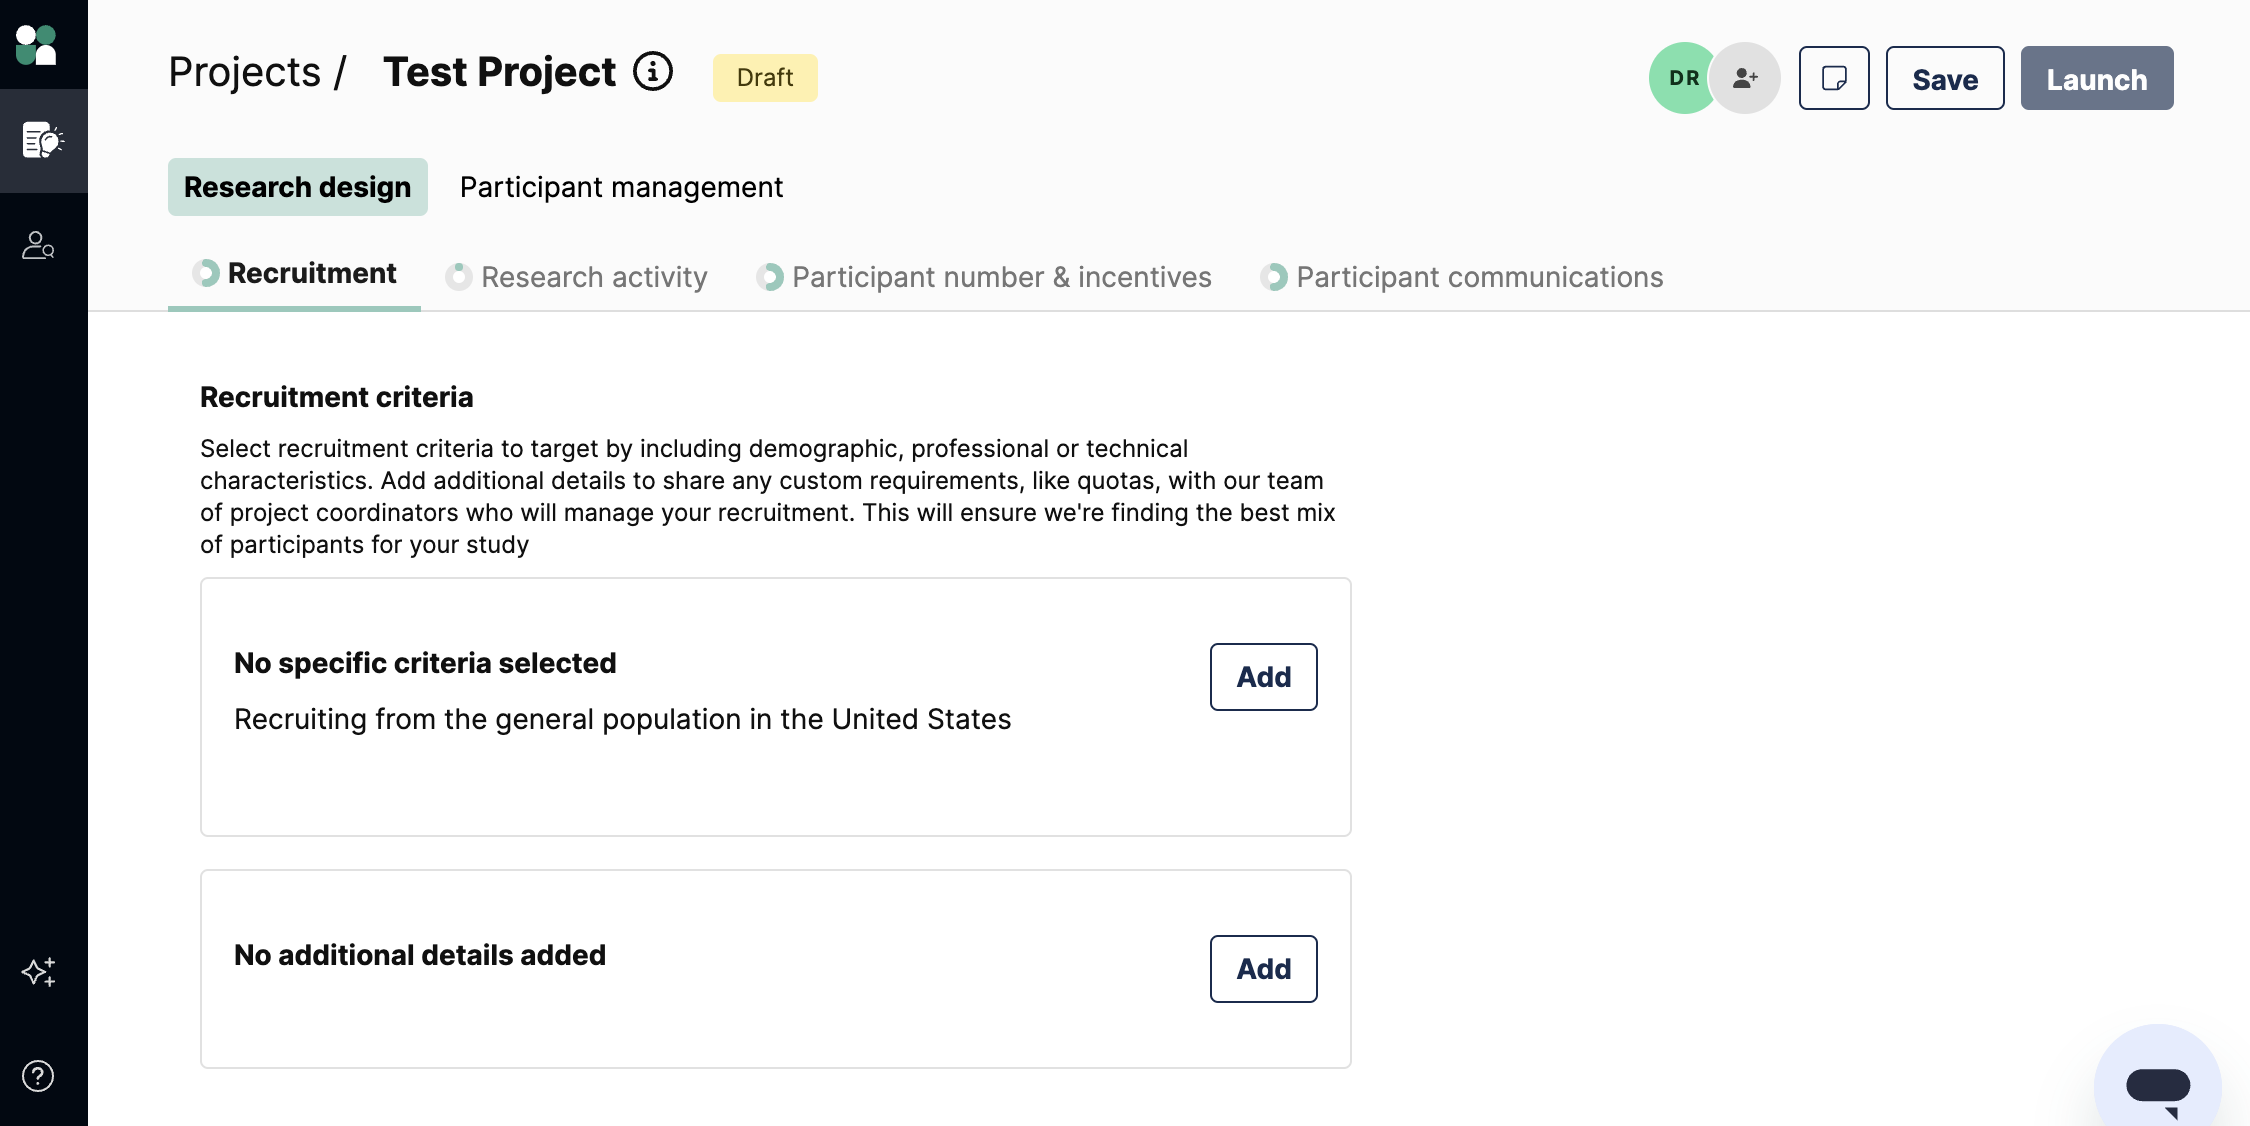Select the Recruitment step tab
Image resolution: width=2250 pixels, height=1126 pixels.
click(294, 274)
